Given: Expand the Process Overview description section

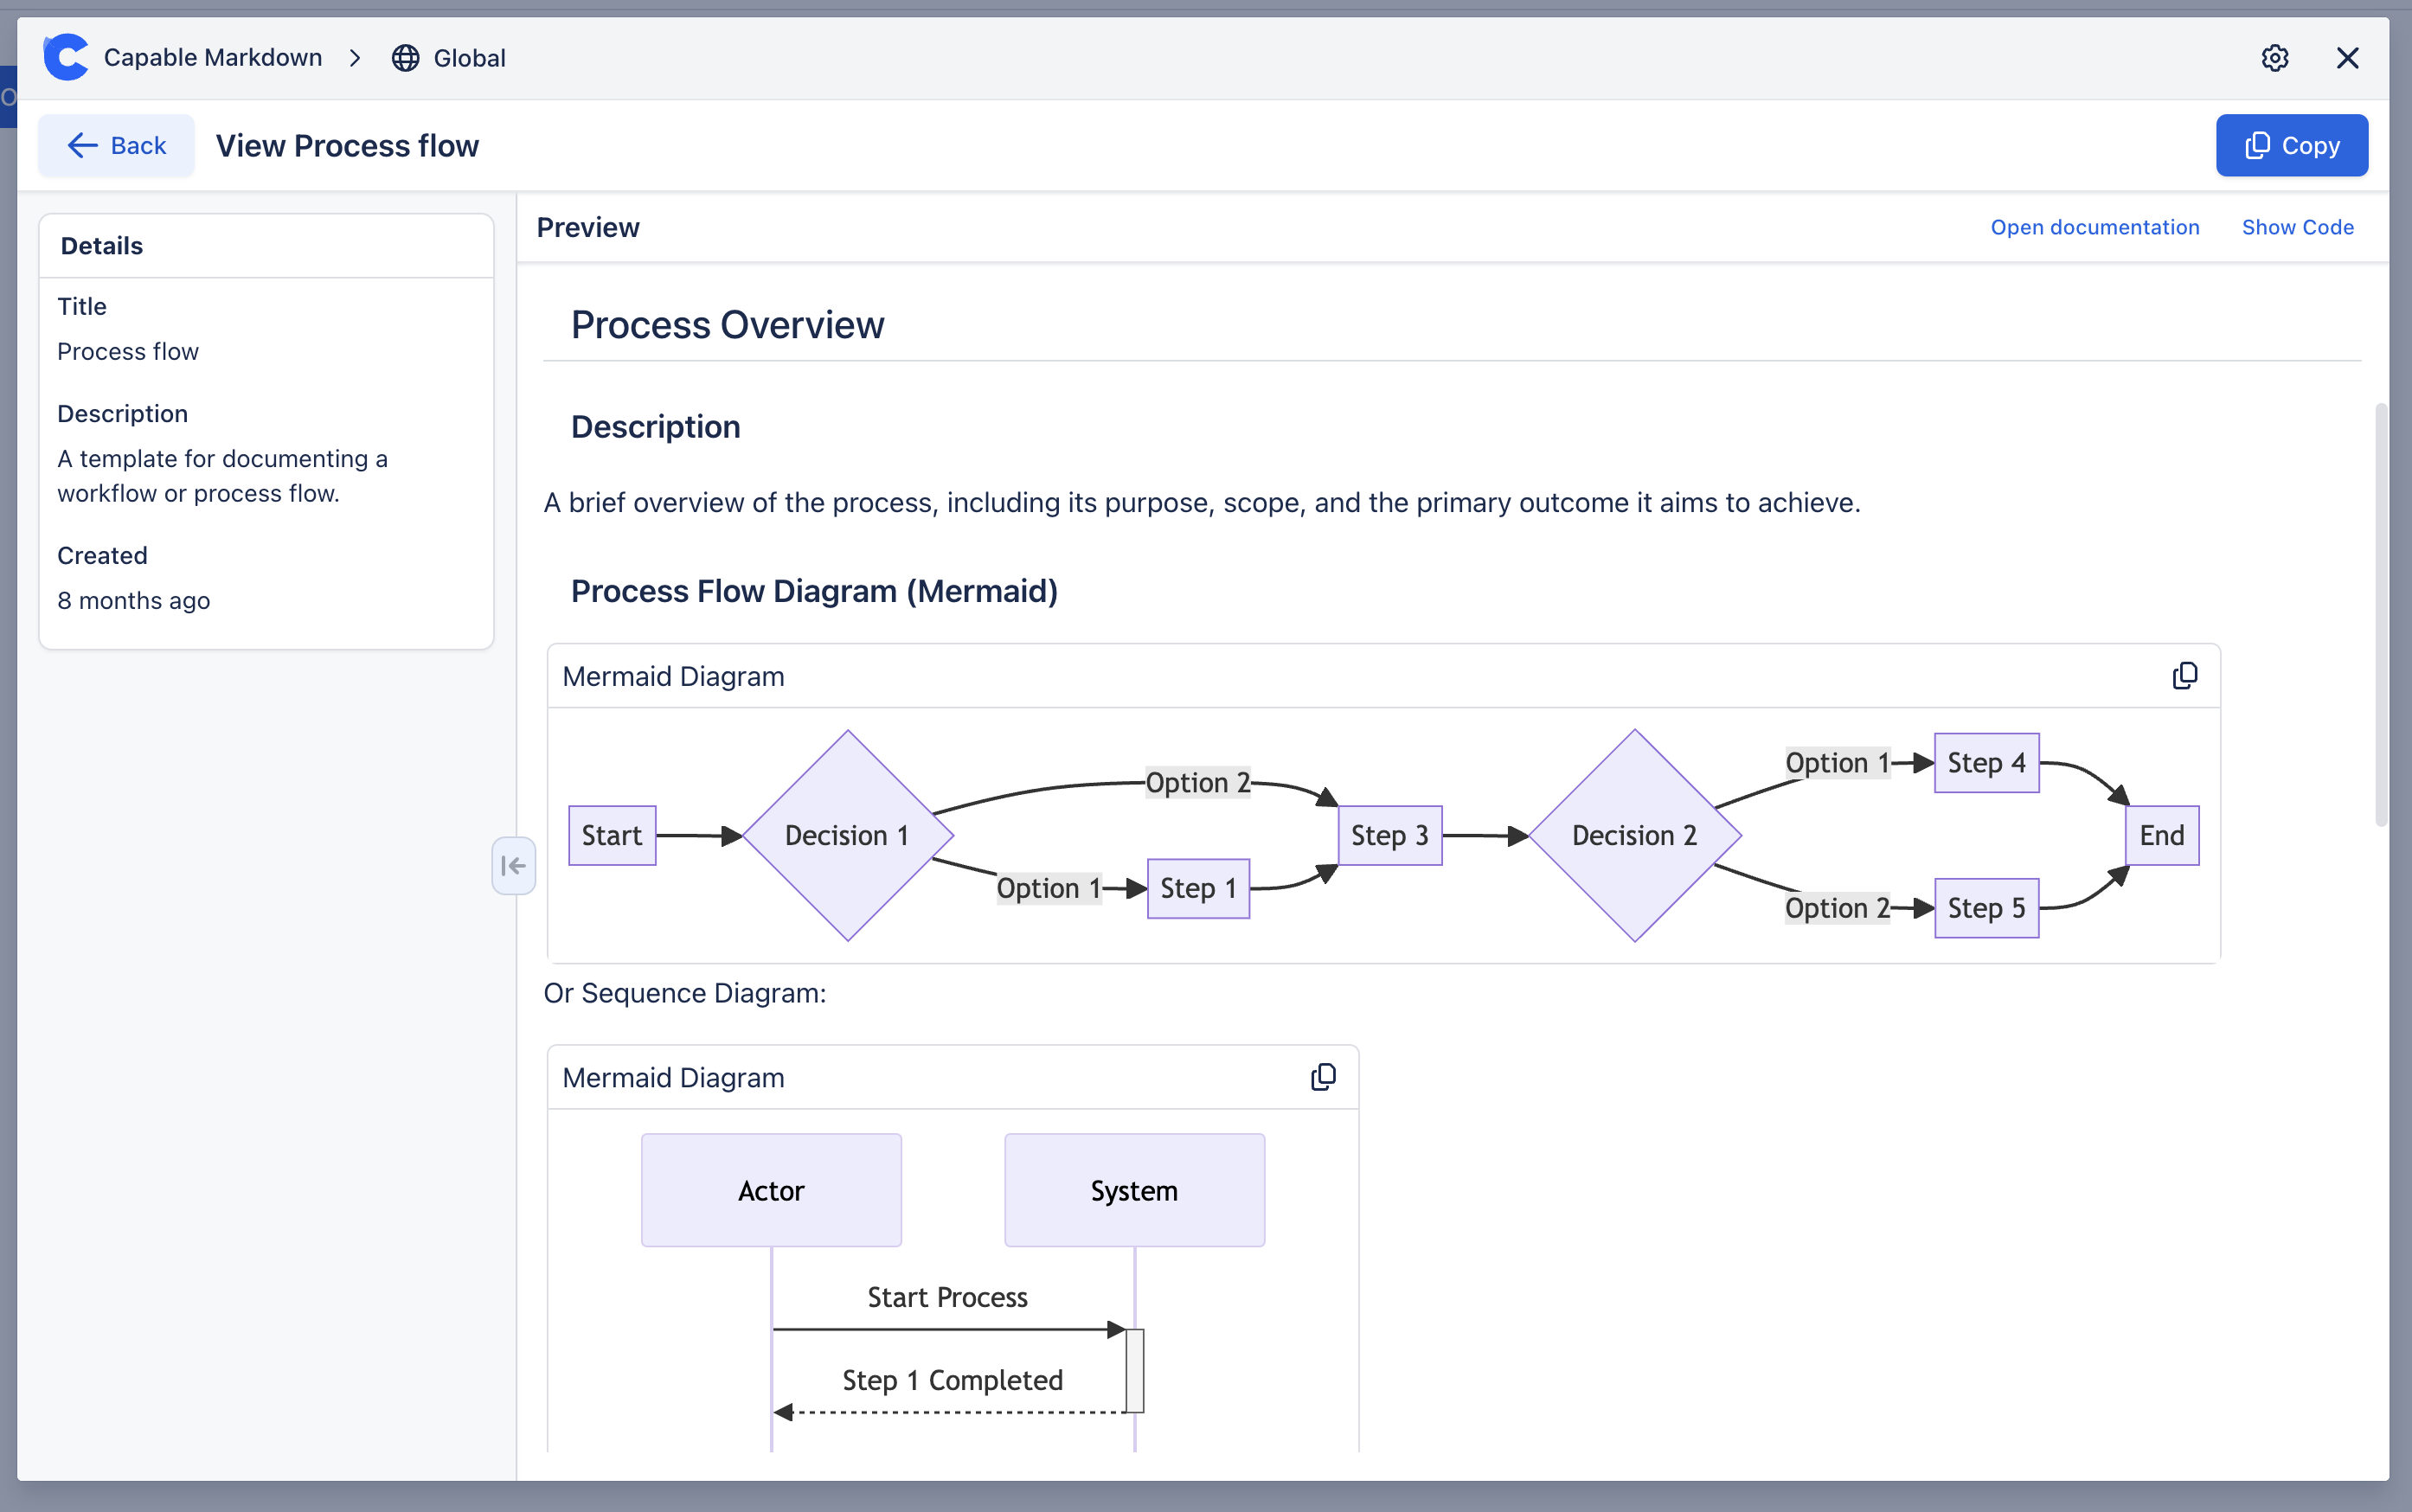Looking at the screenshot, I should 657,425.
